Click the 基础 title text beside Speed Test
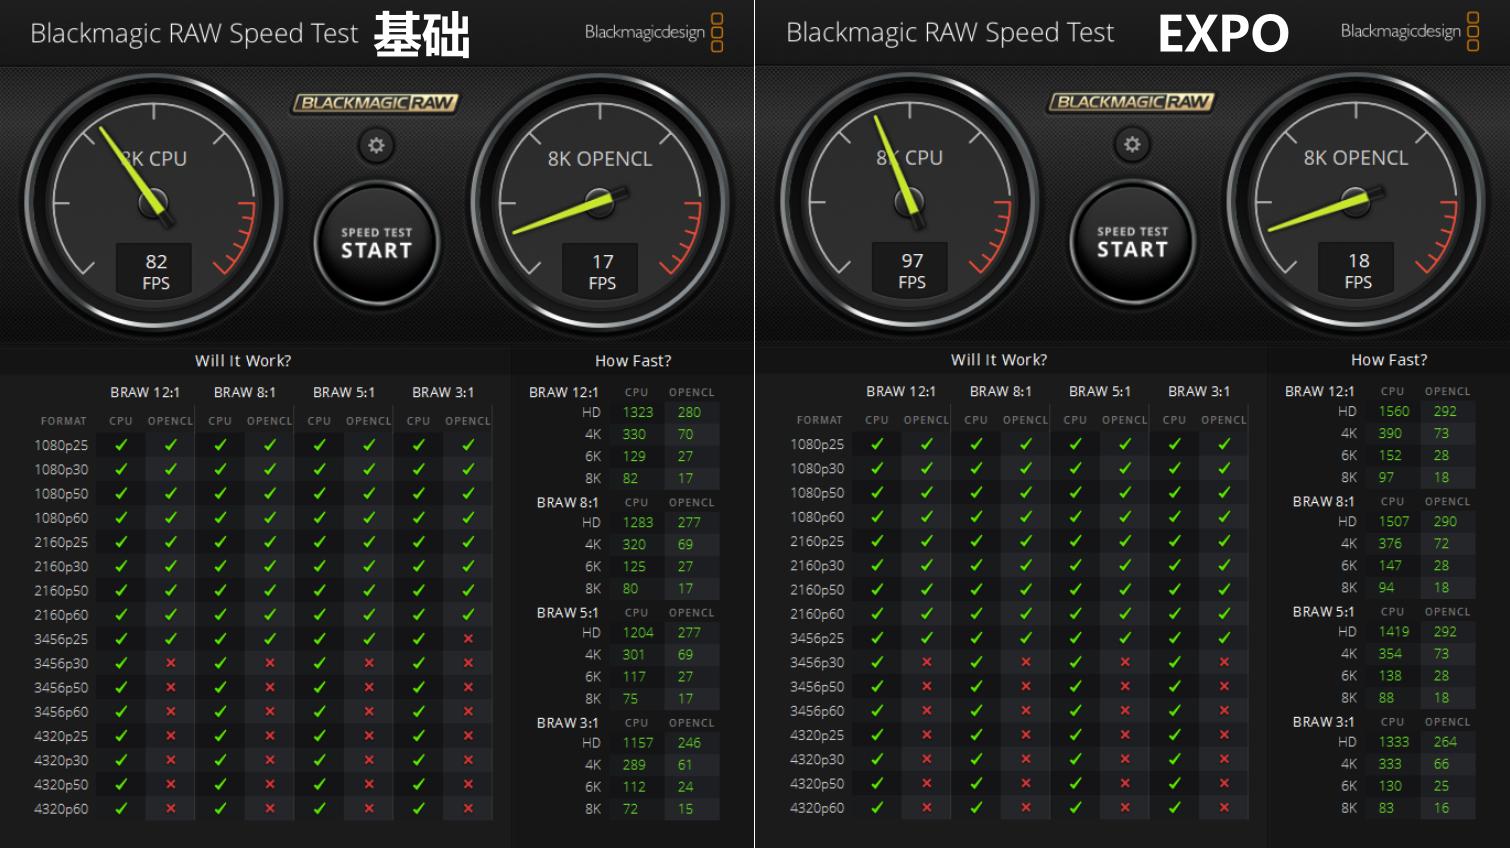 point(421,34)
